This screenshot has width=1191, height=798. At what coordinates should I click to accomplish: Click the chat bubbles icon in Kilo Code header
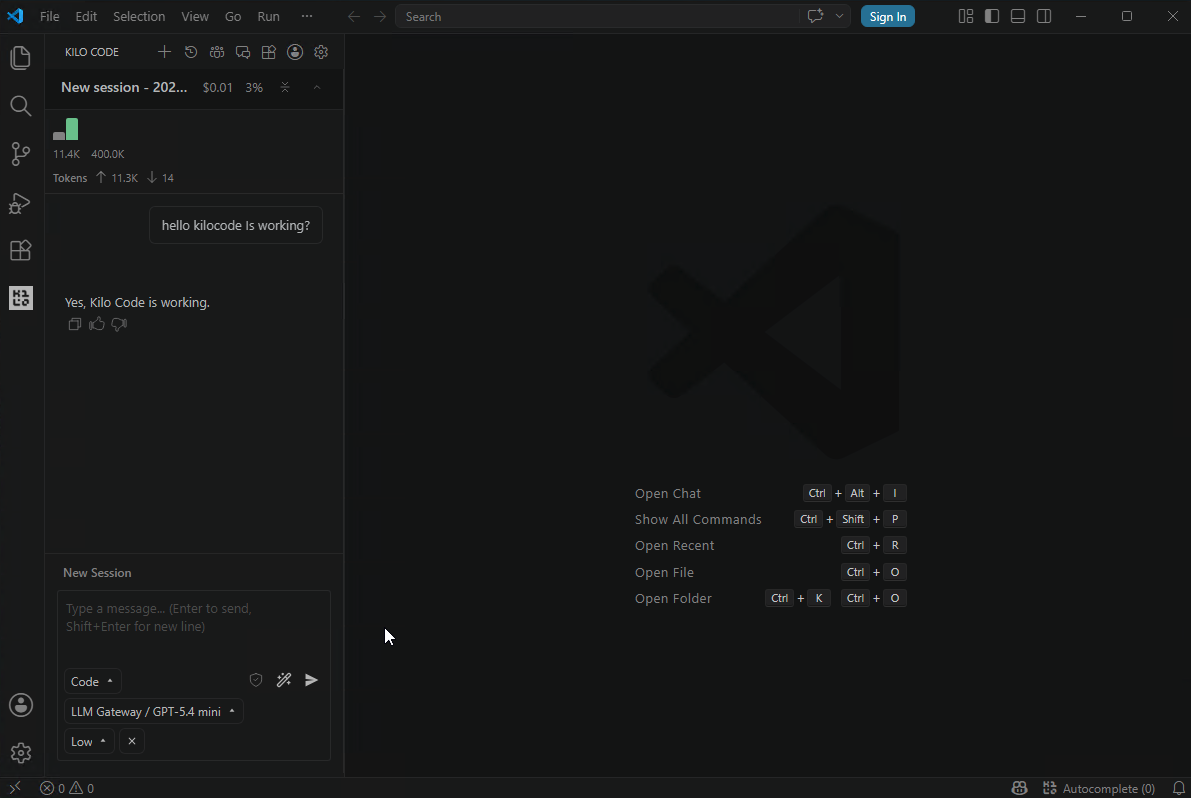point(243,52)
